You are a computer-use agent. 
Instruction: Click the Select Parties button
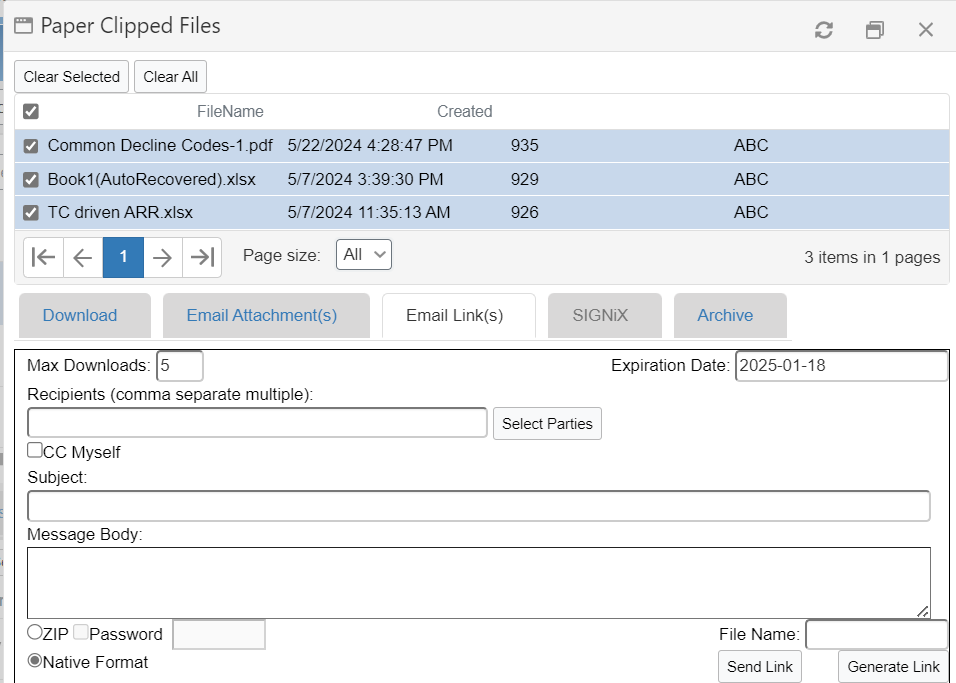click(547, 424)
